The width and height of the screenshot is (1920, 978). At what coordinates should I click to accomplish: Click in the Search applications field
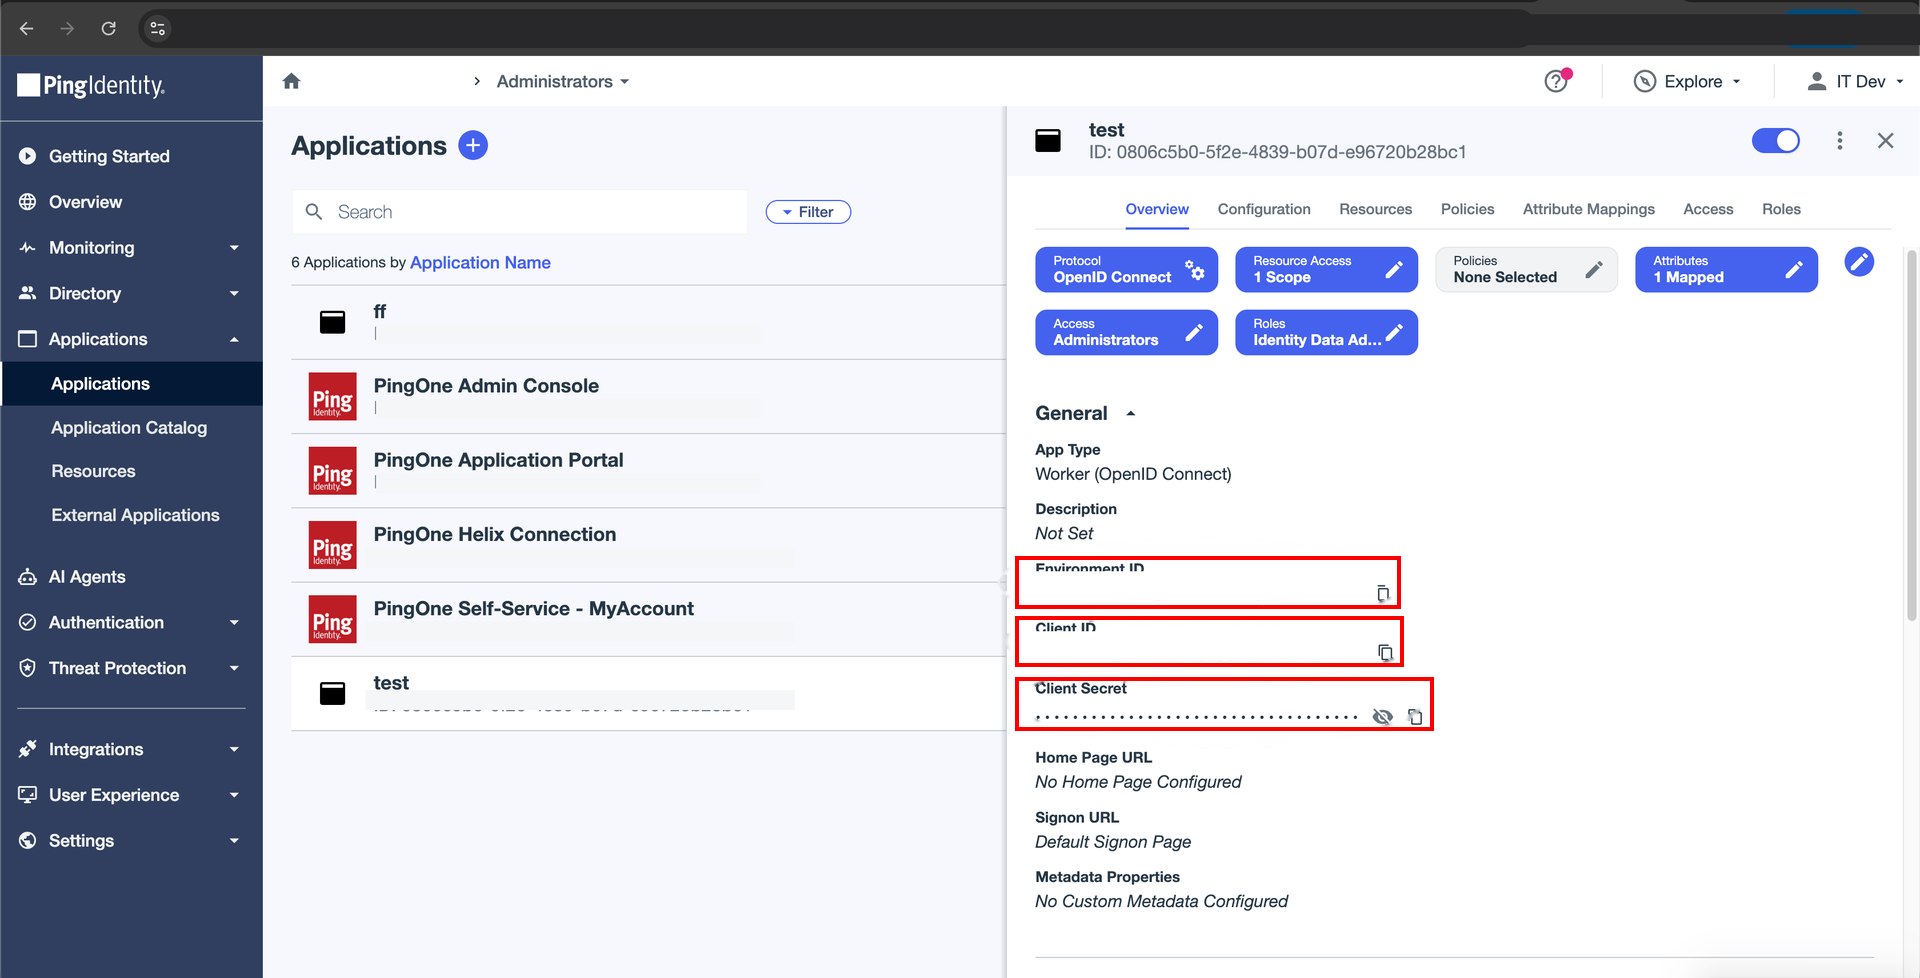(520, 212)
